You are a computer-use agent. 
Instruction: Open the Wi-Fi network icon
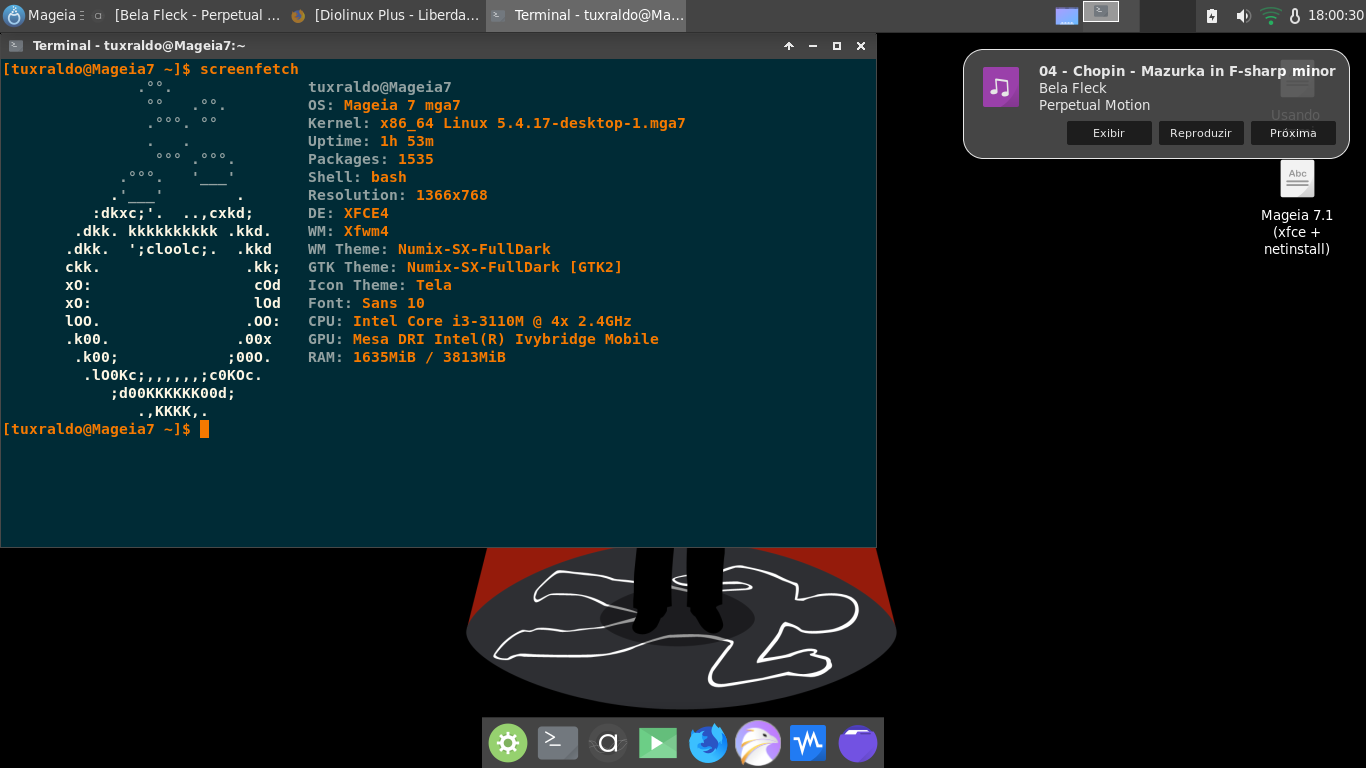pyautogui.click(x=1270, y=16)
